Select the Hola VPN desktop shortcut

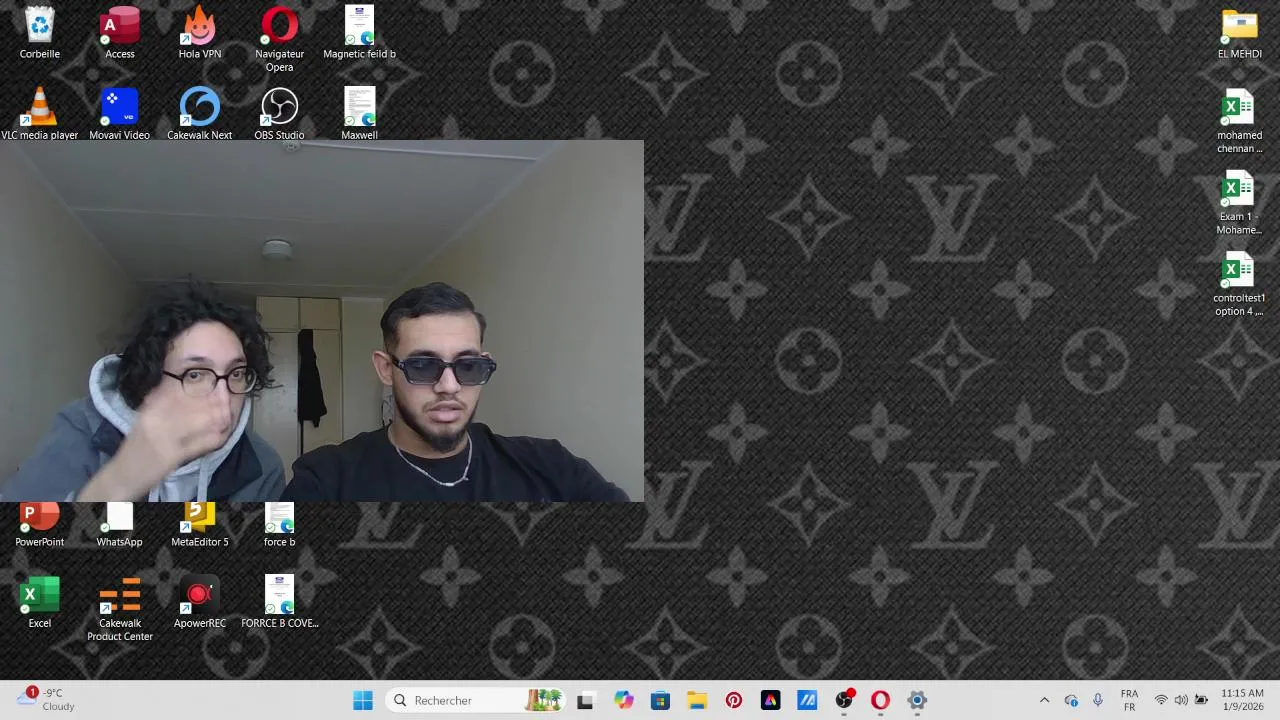(x=200, y=33)
